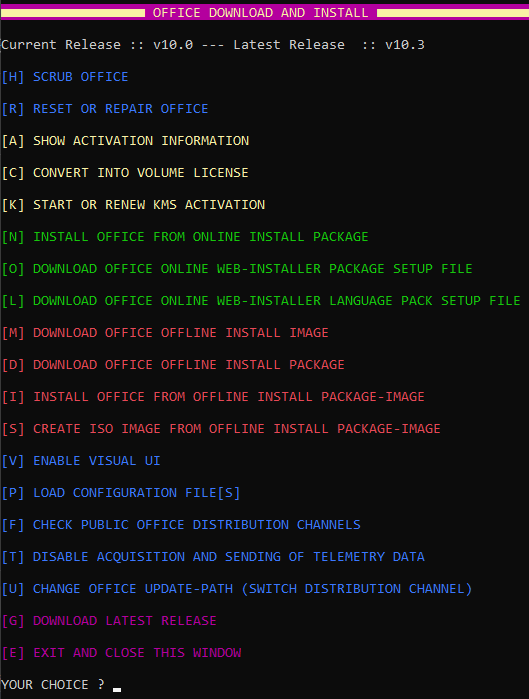
Task: Disable acquisition and sending of telemetry data
Action: tap(213, 557)
